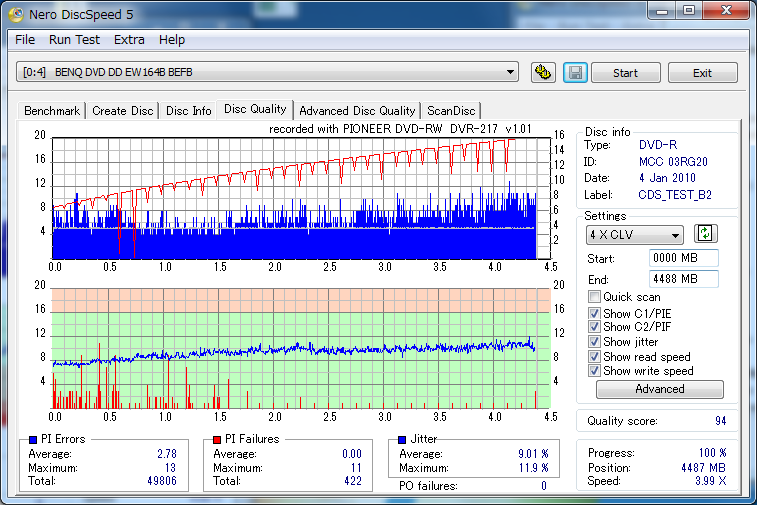This screenshot has height=505, width=757.
Task: Click the green refresh icon next to speed
Action: [706, 234]
